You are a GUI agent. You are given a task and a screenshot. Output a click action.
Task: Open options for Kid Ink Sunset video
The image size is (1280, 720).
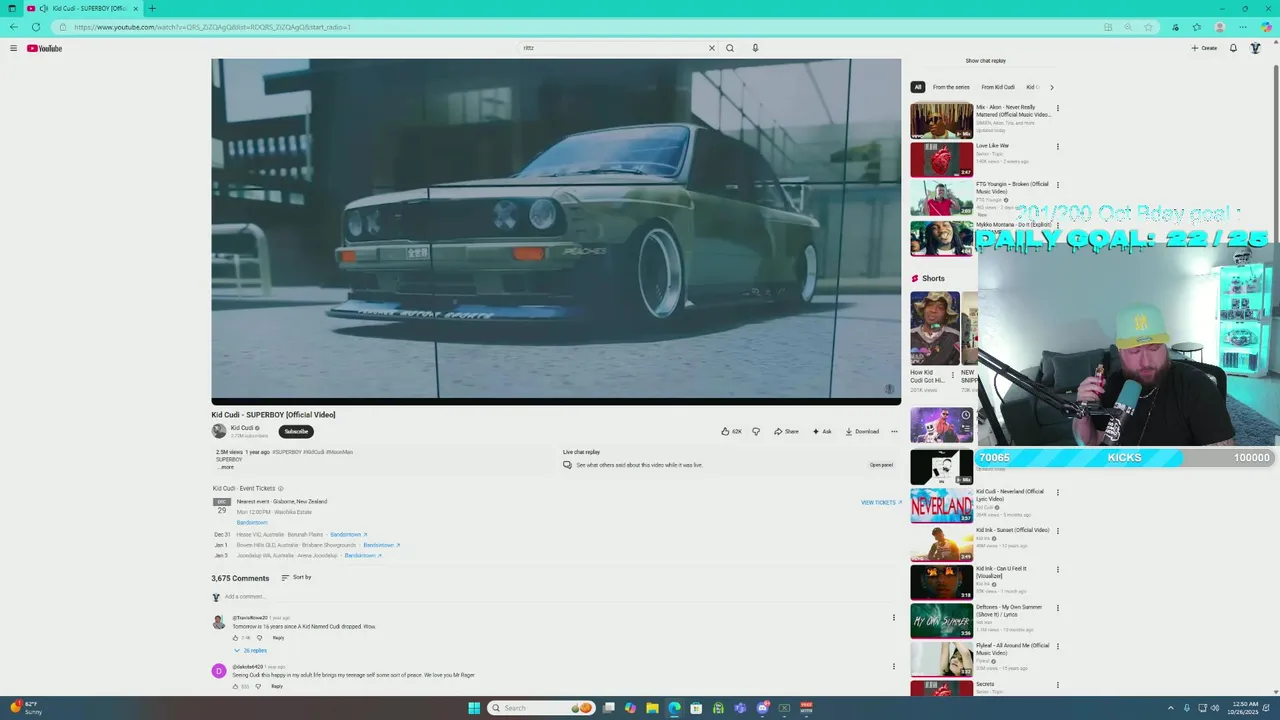coord(1057,531)
